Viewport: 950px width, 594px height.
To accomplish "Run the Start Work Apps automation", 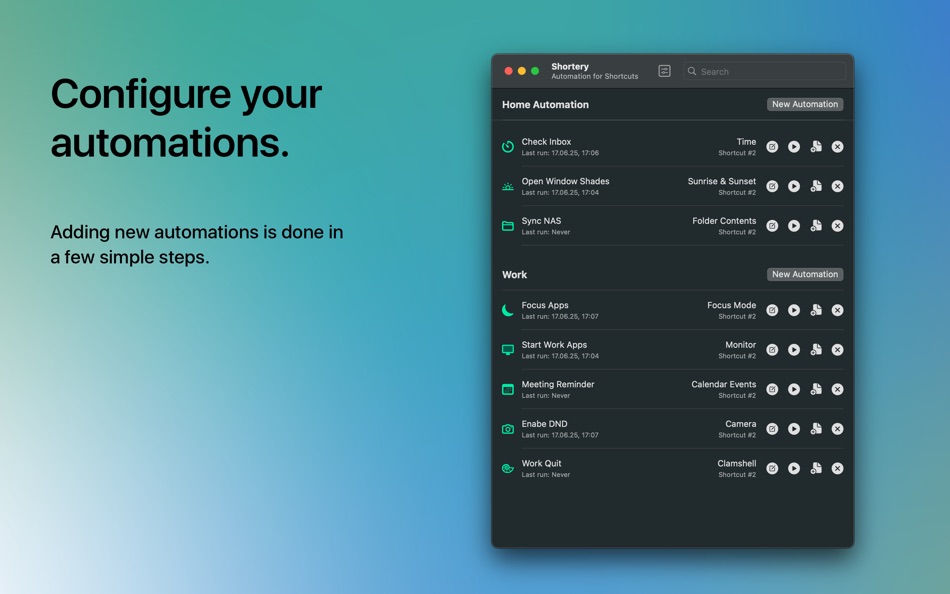I will point(794,350).
